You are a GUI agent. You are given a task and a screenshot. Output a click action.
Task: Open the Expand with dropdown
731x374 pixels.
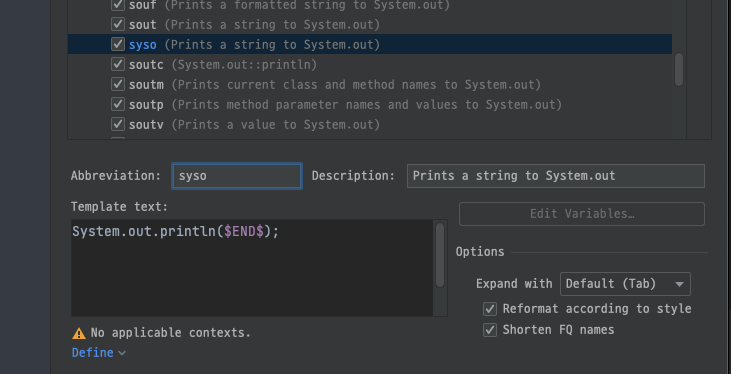625,284
